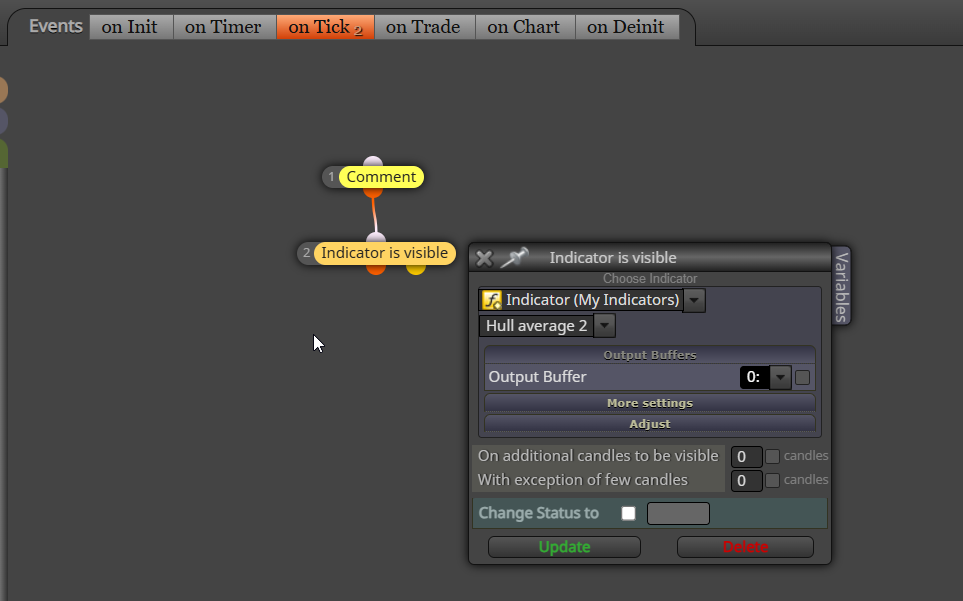
Task: Close the Indicator is visible panel
Action: [484, 258]
